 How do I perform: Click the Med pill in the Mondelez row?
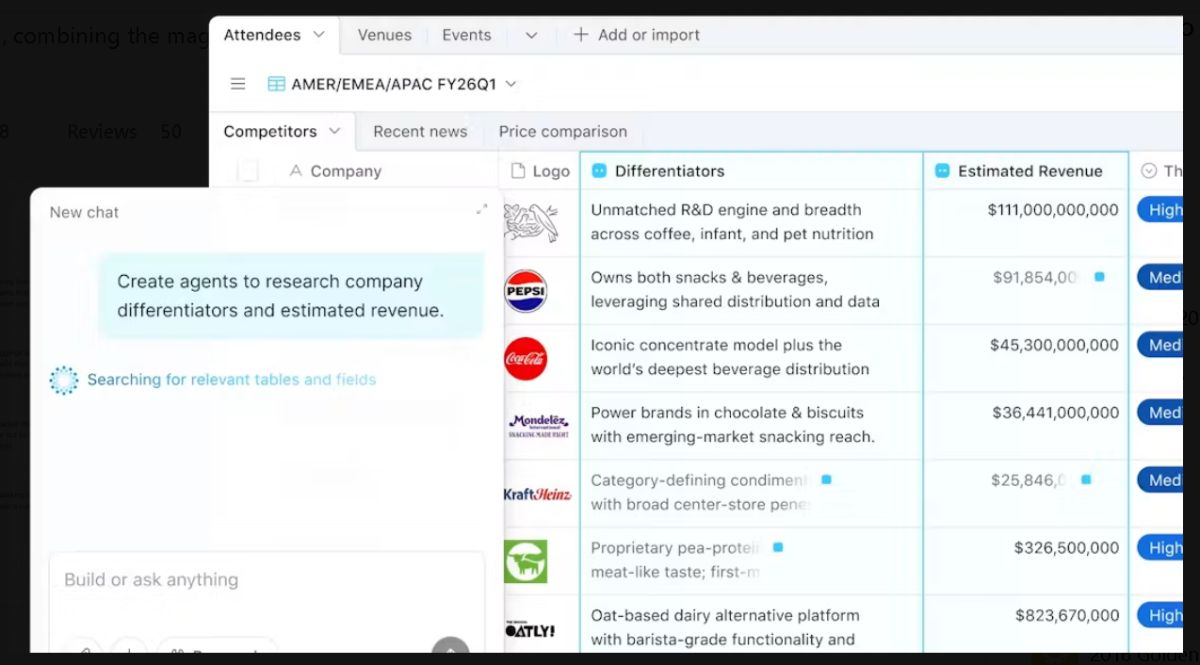[1160, 412]
